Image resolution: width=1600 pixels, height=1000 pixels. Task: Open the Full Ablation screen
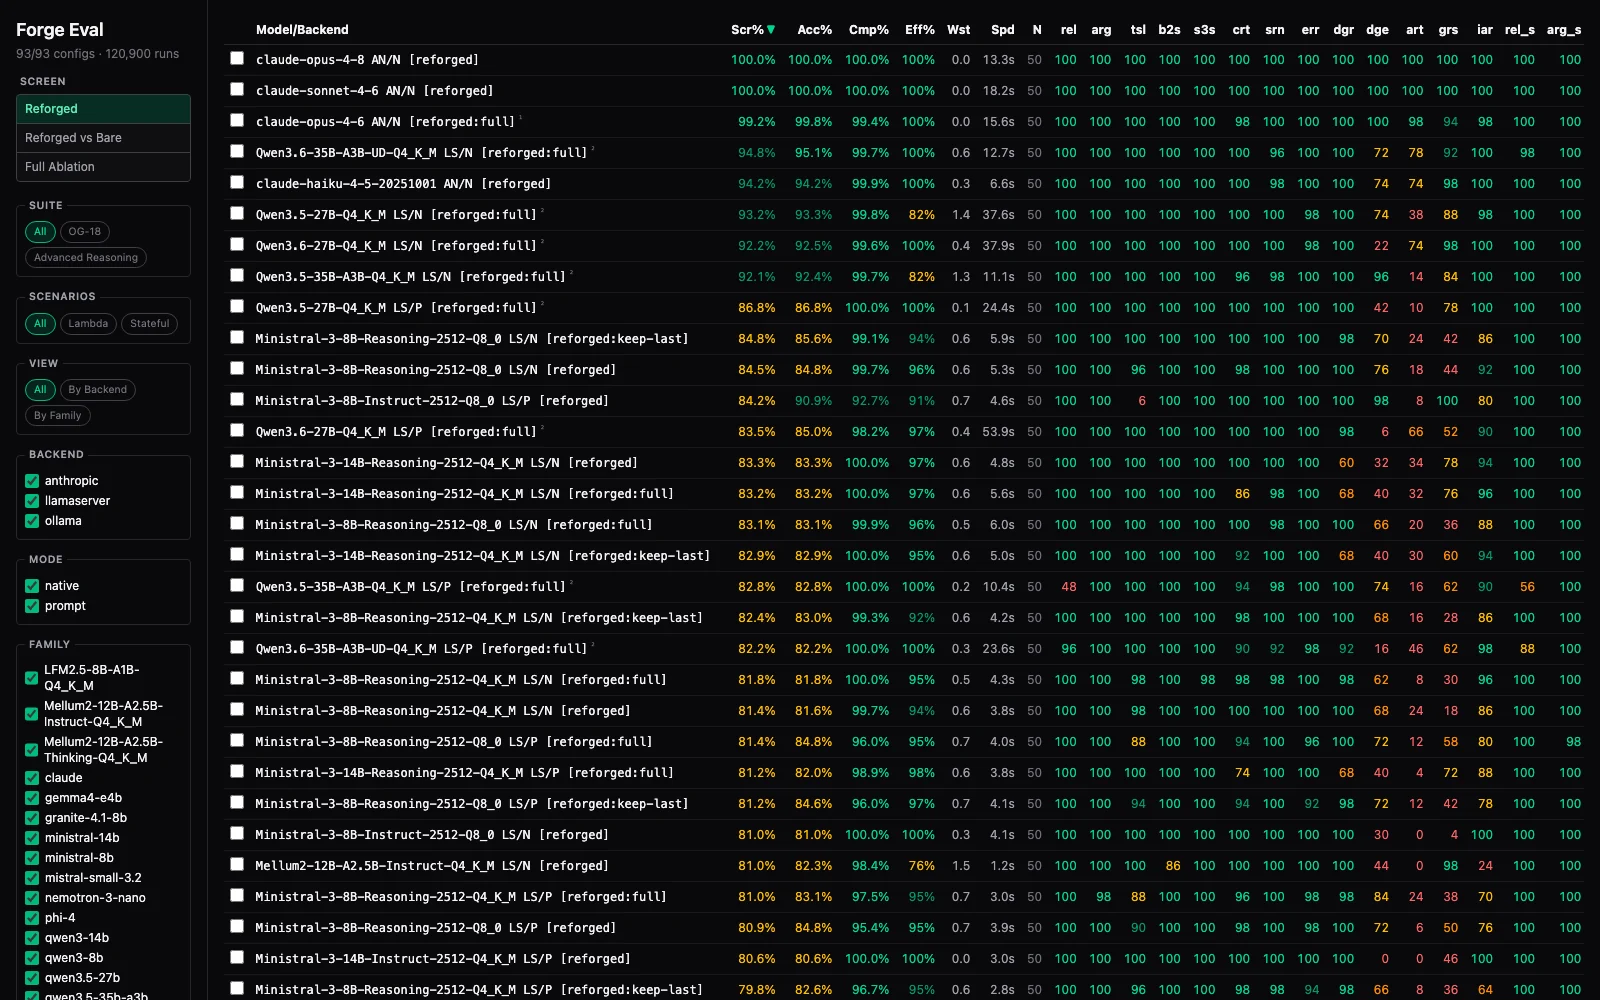[103, 167]
